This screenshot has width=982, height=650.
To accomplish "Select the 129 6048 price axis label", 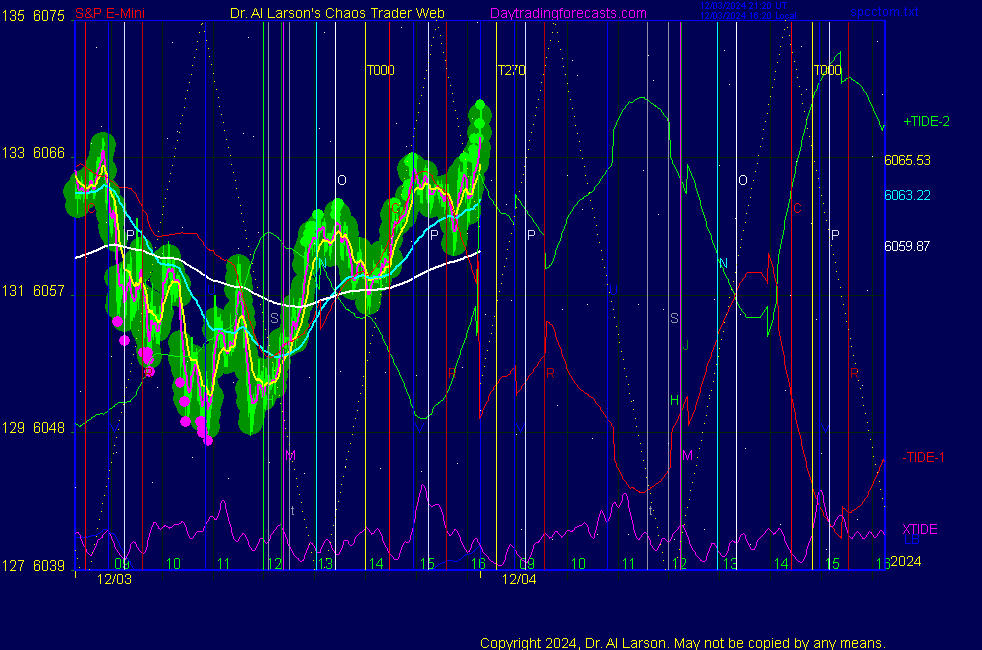I will click(33, 428).
